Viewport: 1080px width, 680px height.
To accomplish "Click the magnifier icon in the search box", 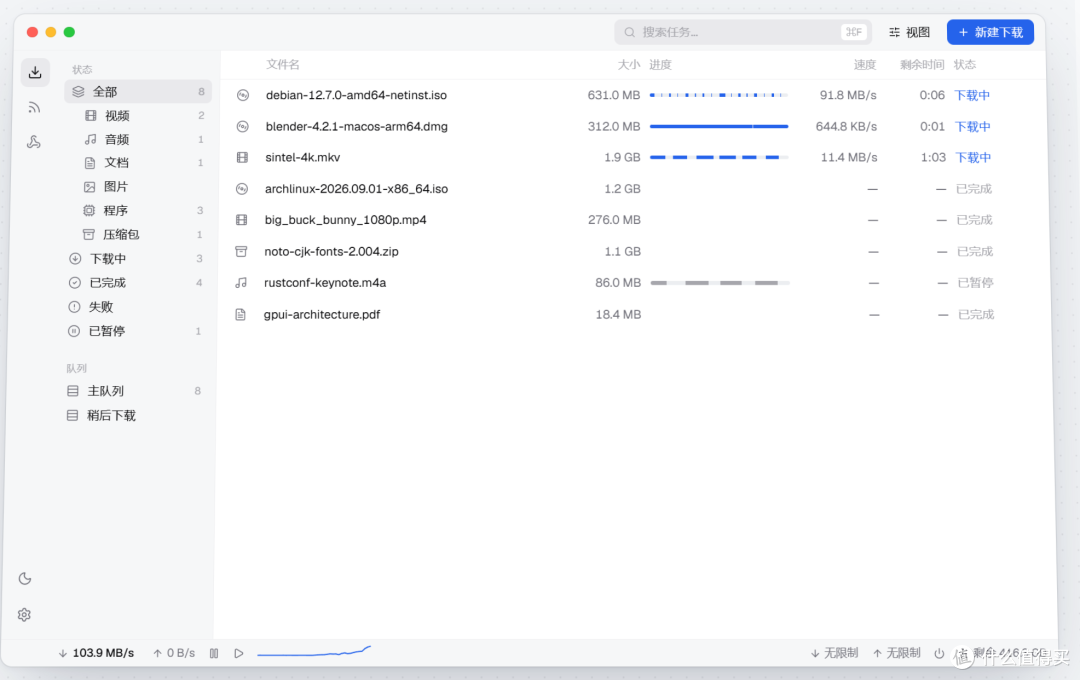I will pos(630,32).
